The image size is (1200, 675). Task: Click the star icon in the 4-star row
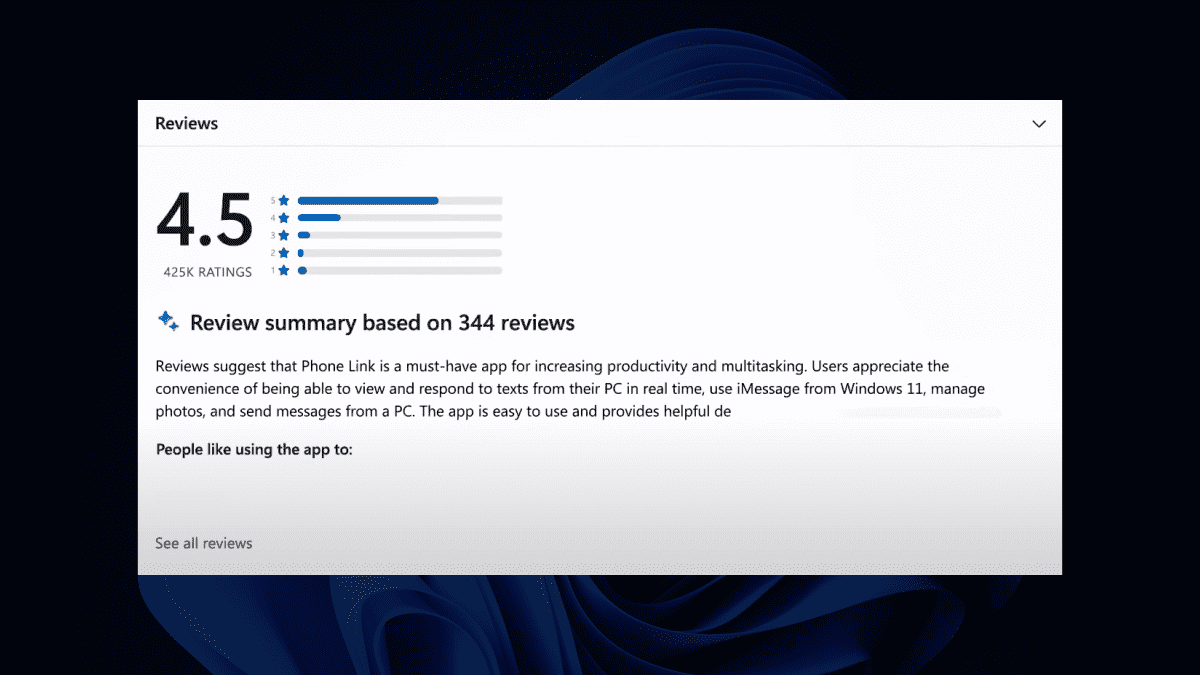[x=284, y=217]
